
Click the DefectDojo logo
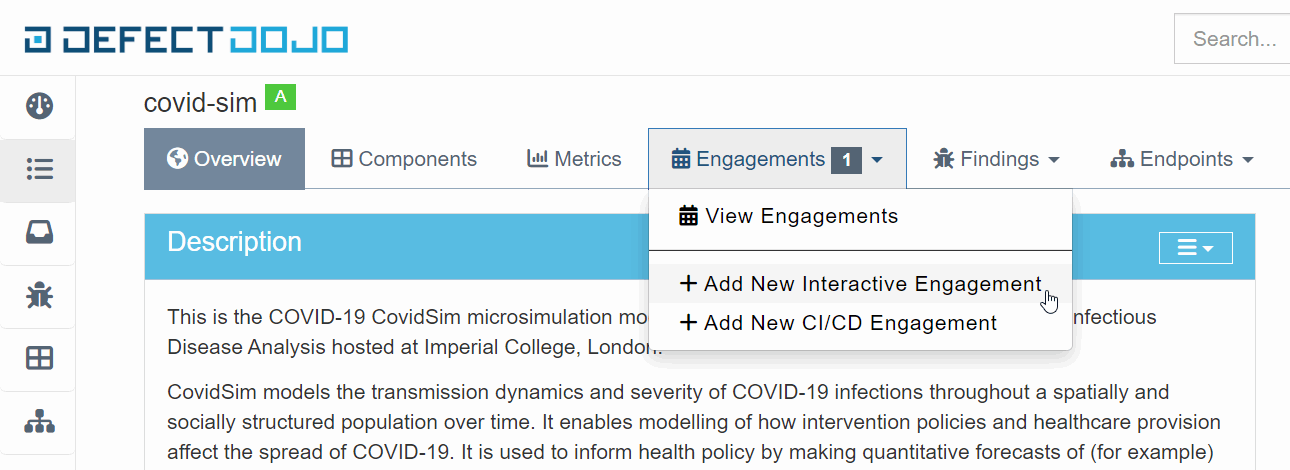(186, 39)
